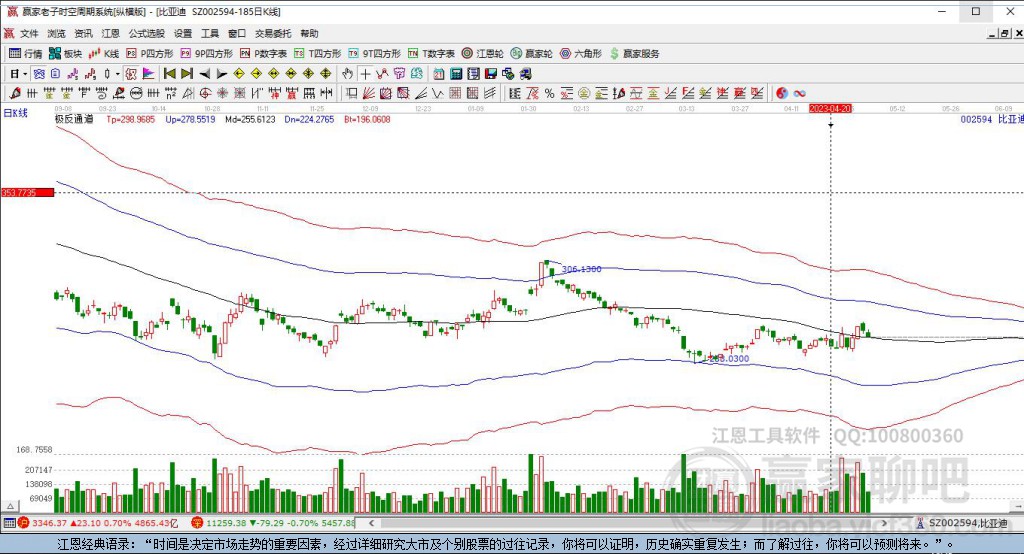
Task: Open the 公式选股 menu
Action: click(x=146, y=33)
